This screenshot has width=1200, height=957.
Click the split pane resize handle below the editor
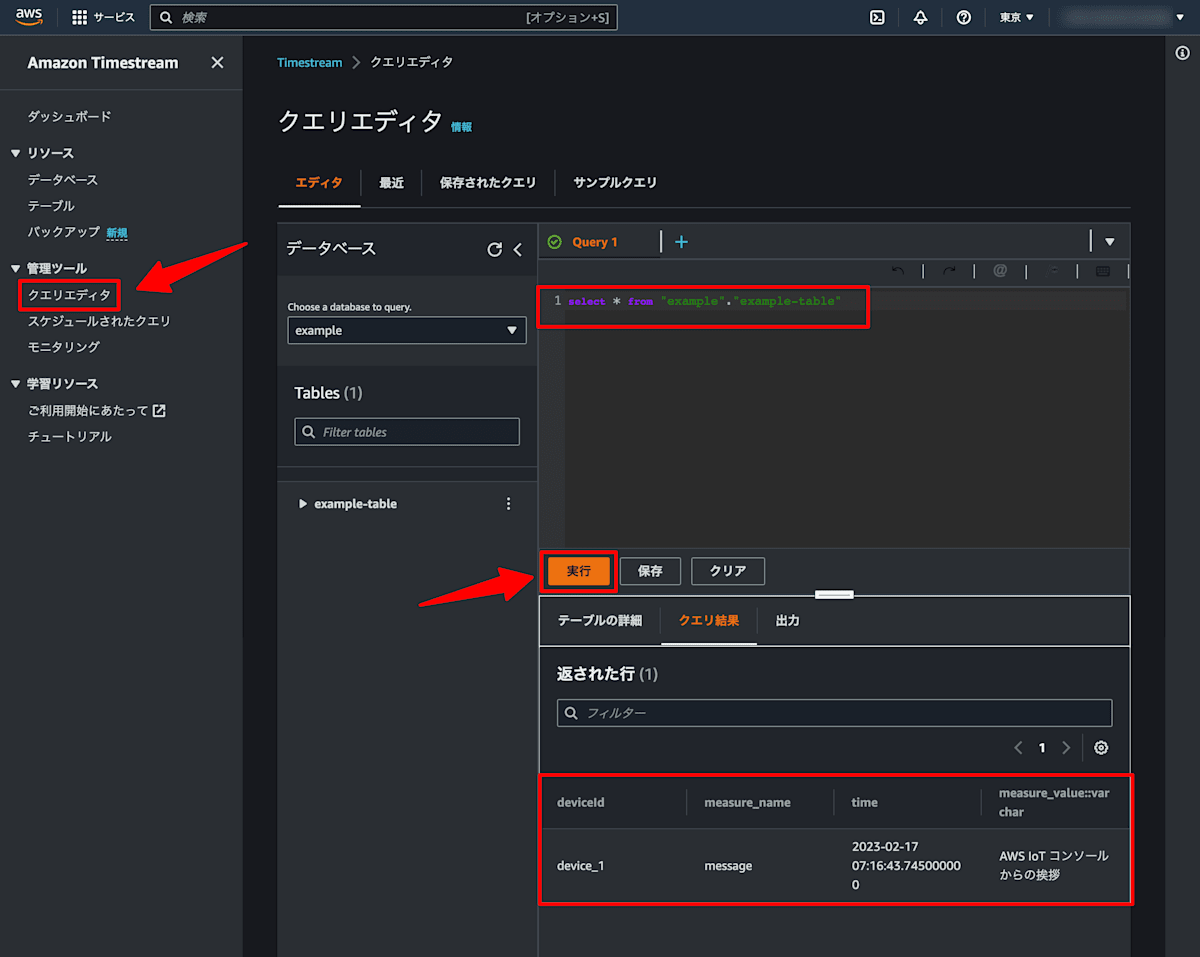(834, 594)
